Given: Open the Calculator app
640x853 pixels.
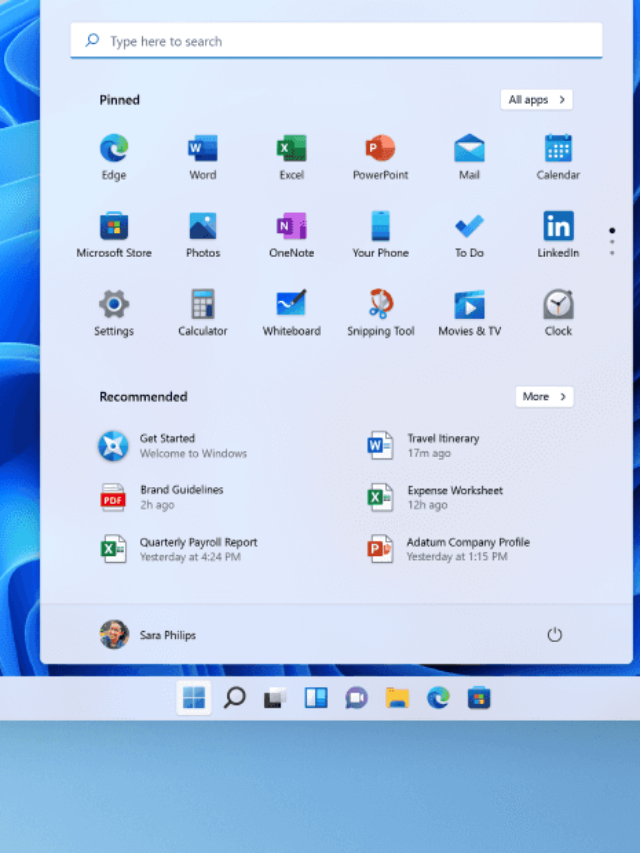Looking at the screenshot, I should [202, 305].
